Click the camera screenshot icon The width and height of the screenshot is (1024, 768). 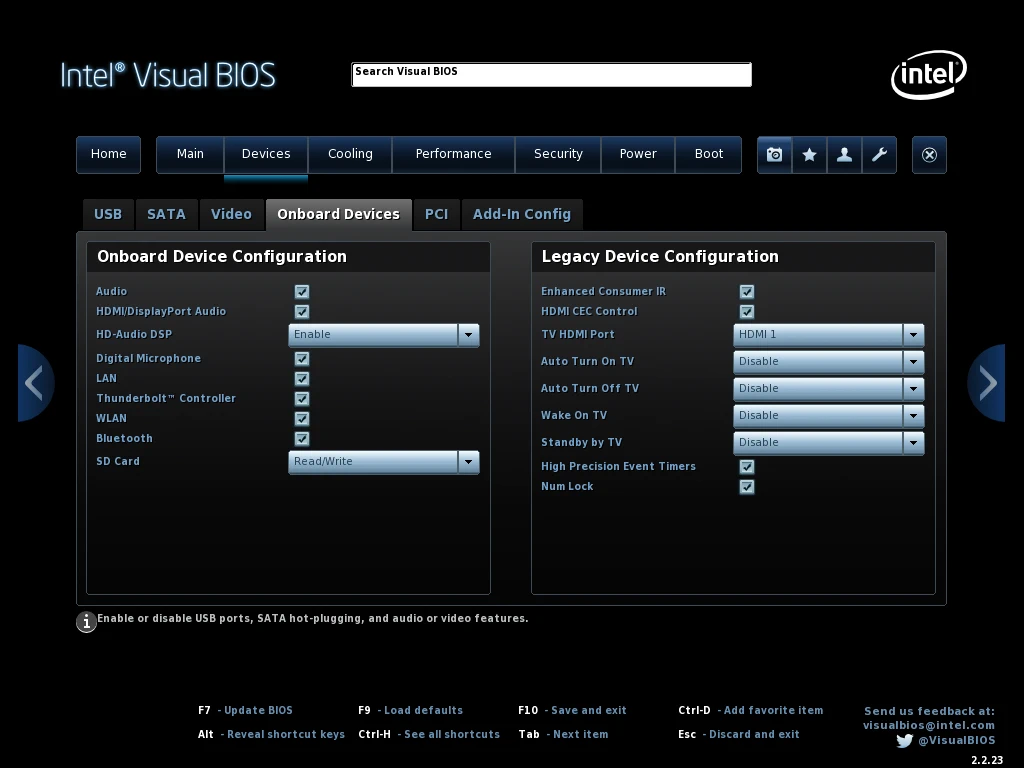(774, 155)
